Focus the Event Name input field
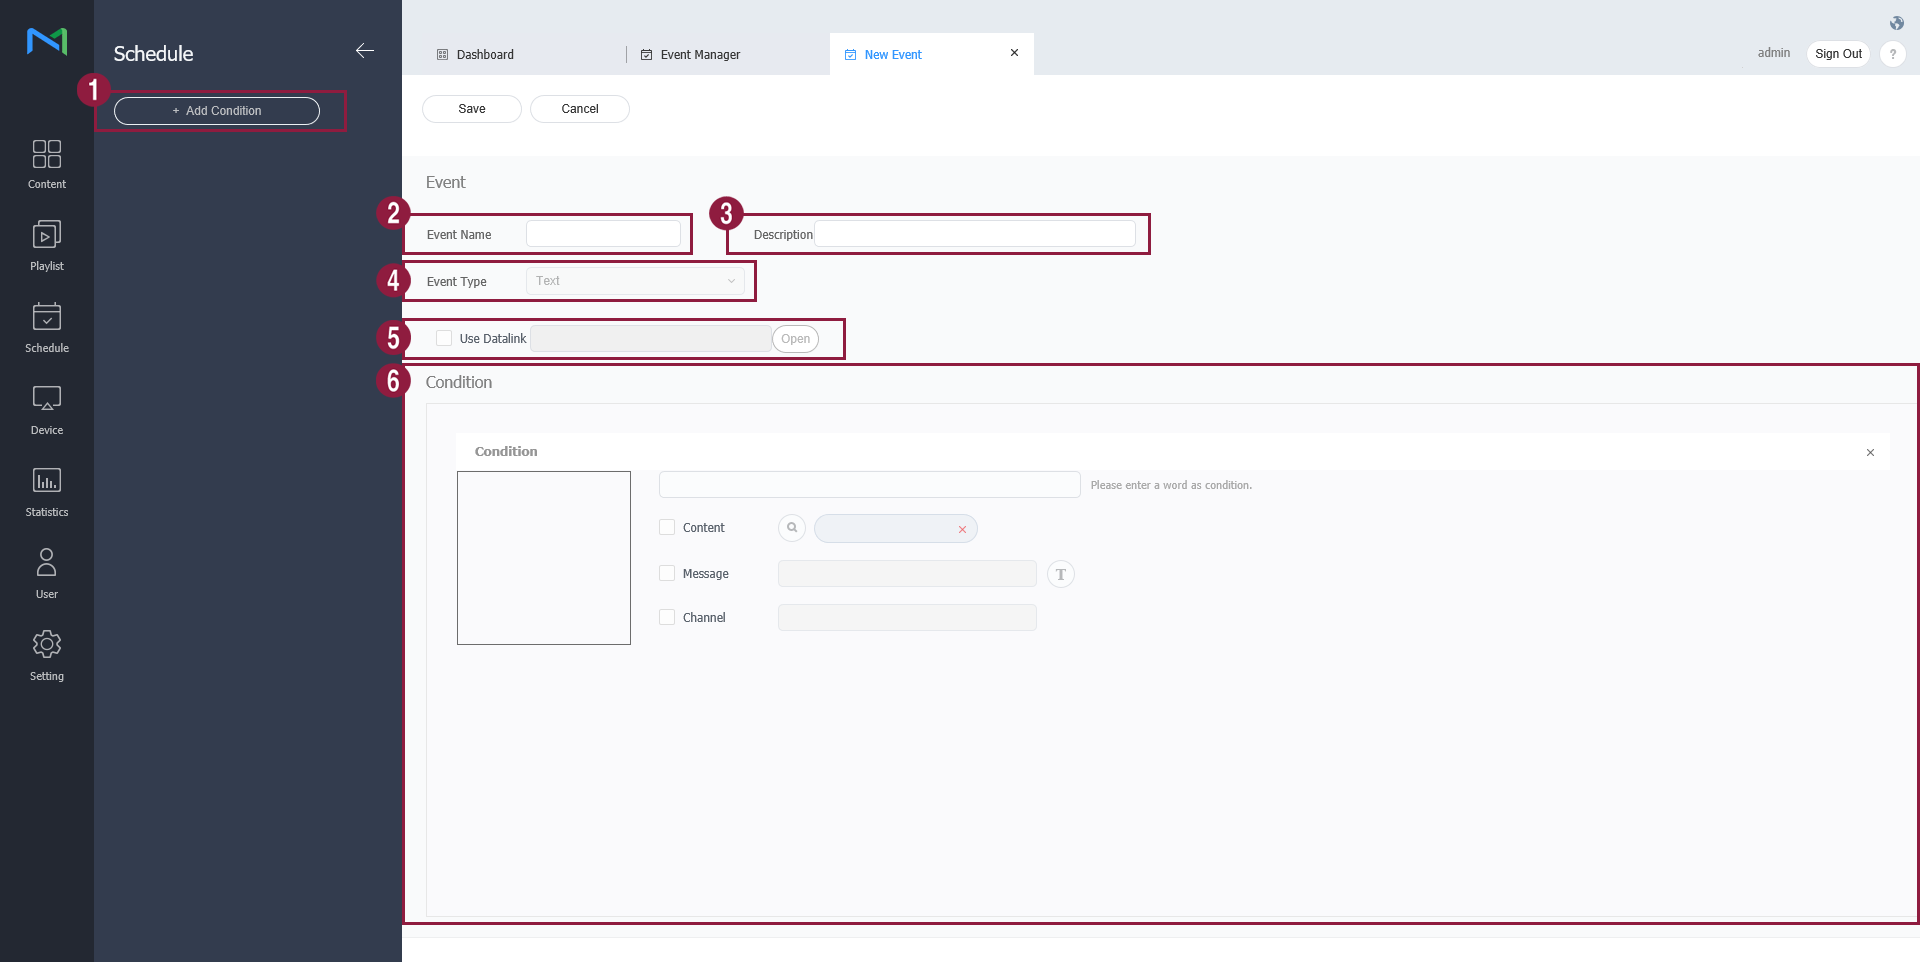1920x962 pixels. click(603, 234)
